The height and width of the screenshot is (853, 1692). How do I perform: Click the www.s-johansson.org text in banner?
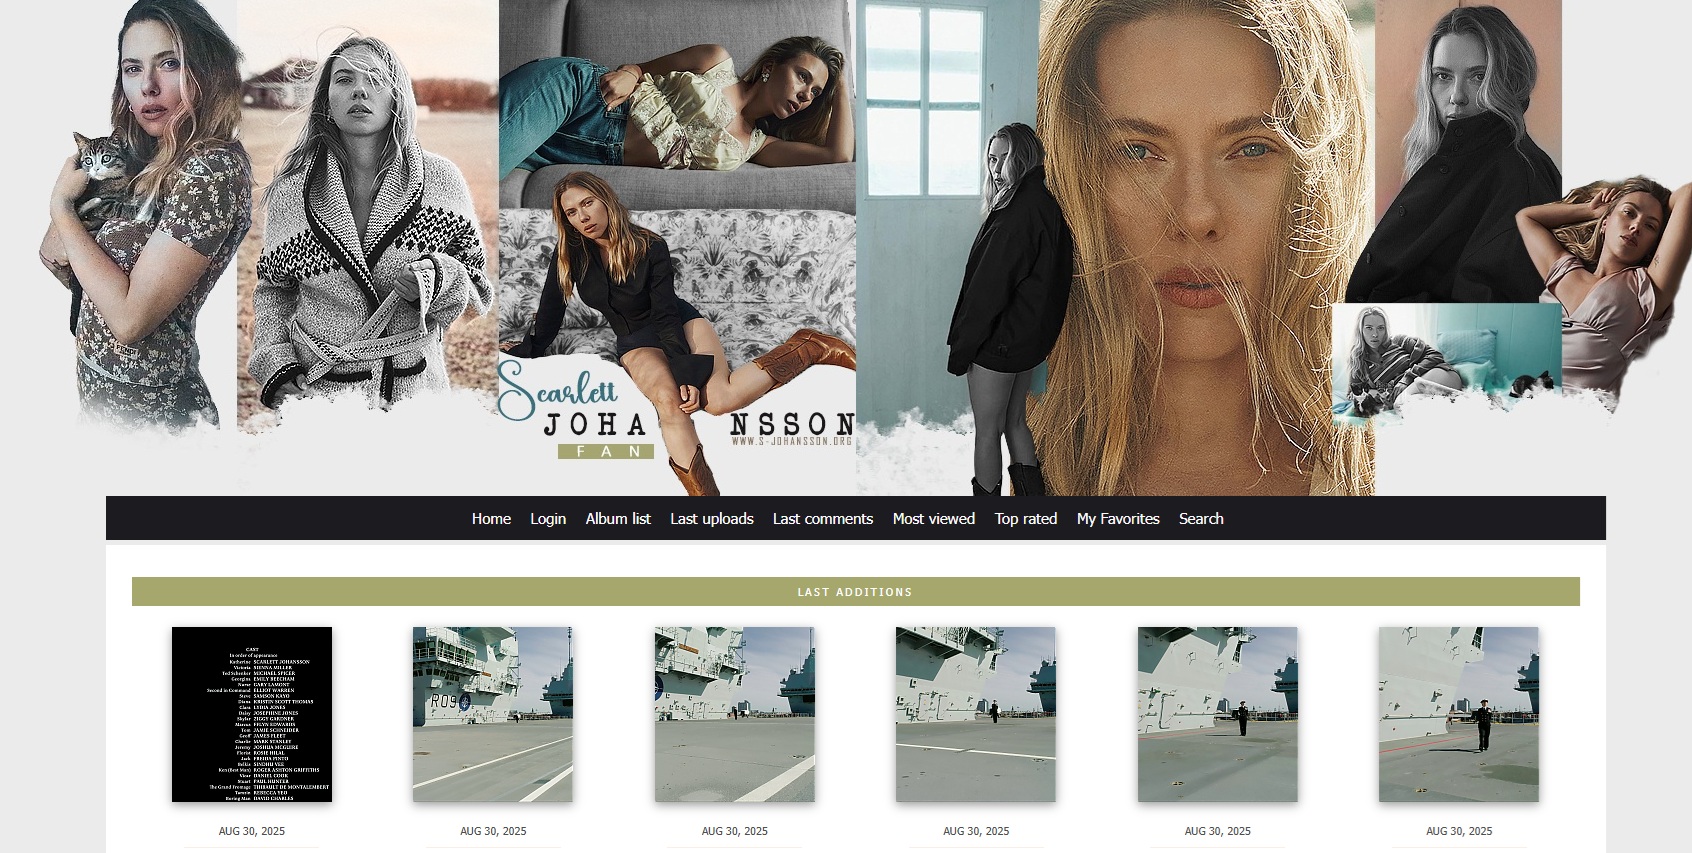[791, 441]
